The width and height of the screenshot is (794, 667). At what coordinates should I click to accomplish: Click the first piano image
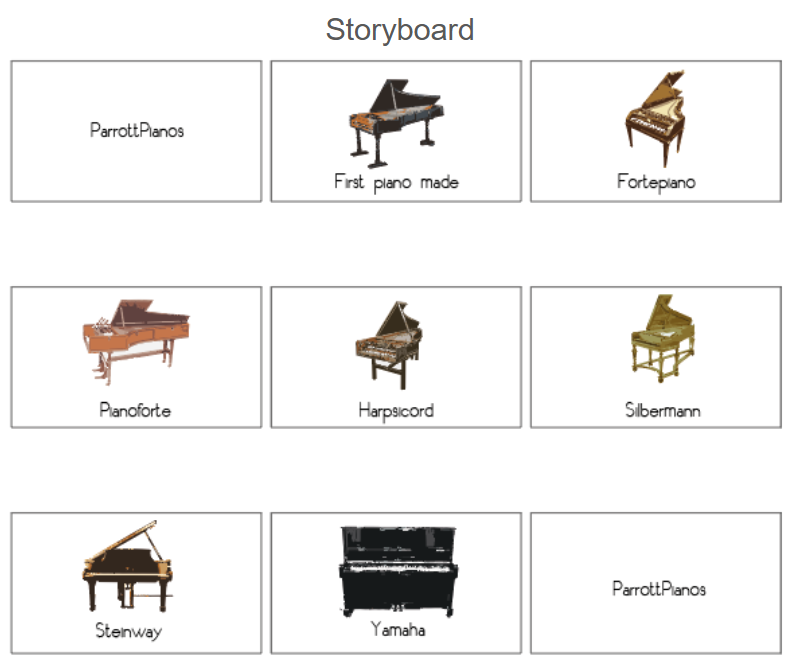point(396,123)
